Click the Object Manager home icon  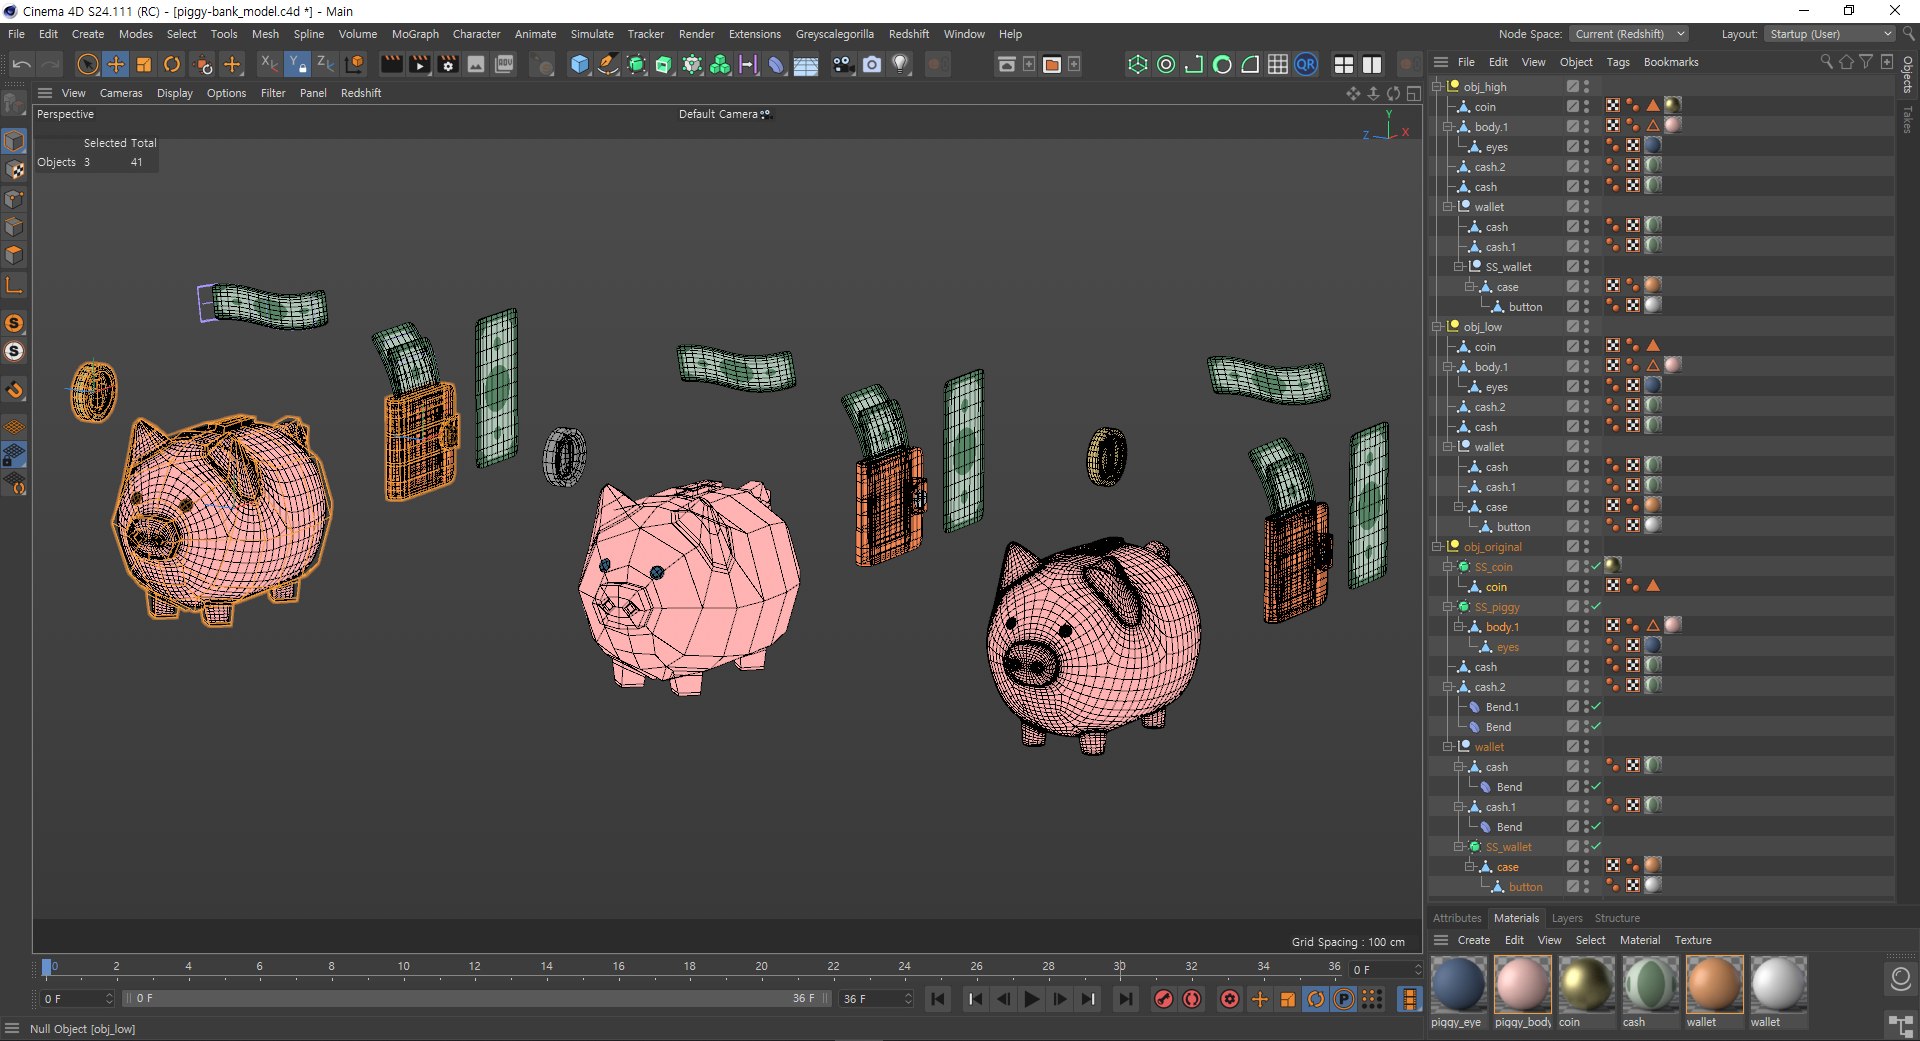pos(1846,62)
